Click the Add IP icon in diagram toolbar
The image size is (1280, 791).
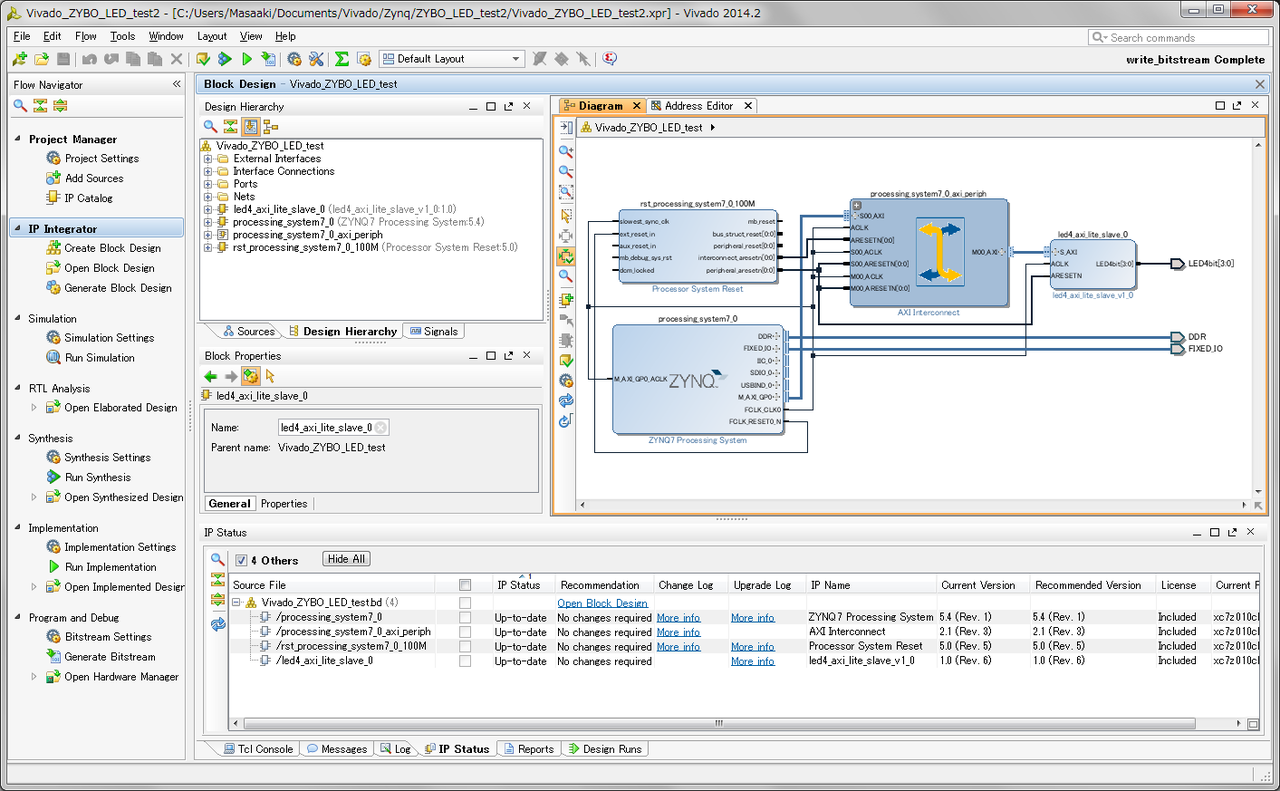point(566,299)
